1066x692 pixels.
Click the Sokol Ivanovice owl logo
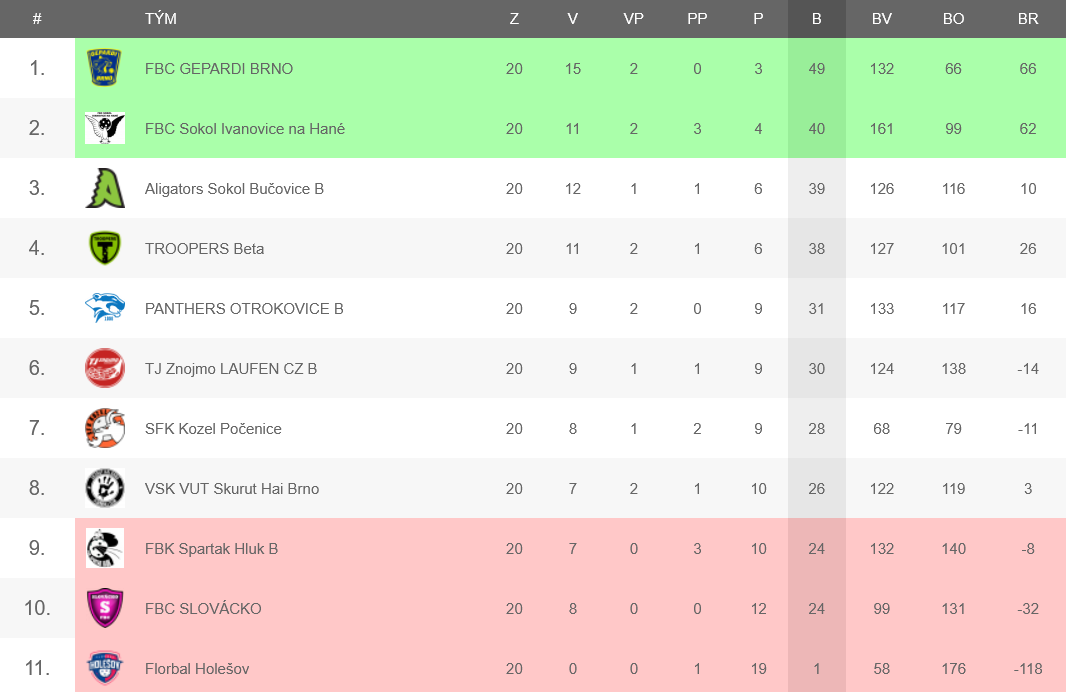(x=105, y=128)
